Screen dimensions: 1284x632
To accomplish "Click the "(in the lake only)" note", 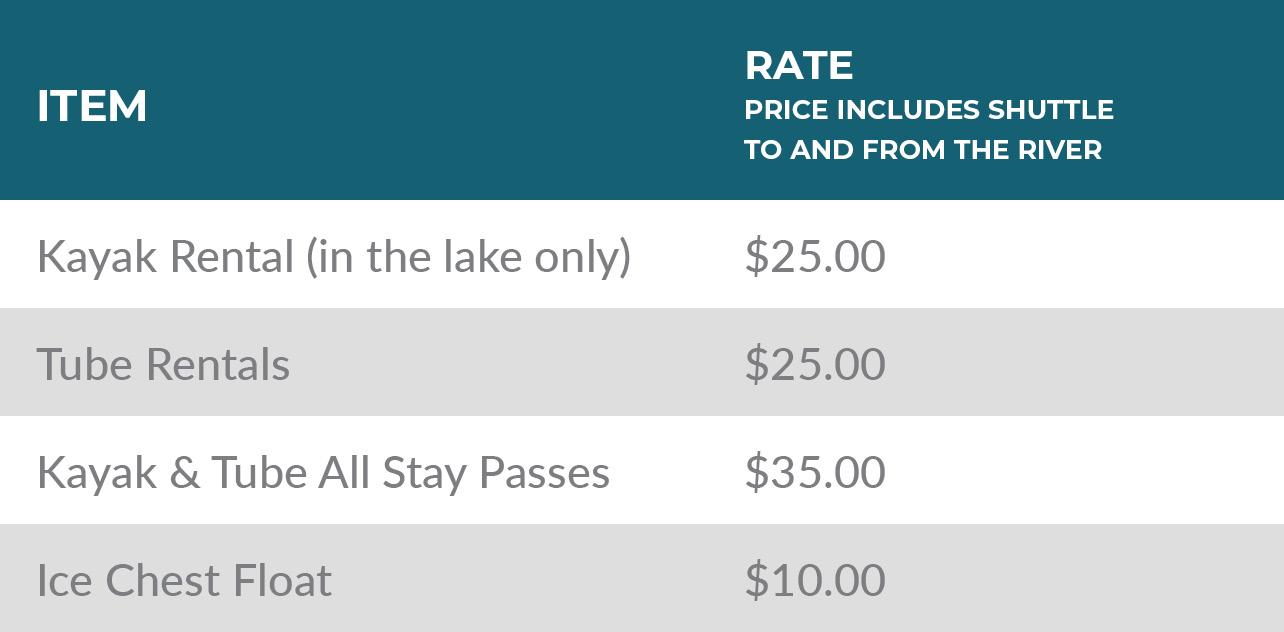I will (469, 257).
